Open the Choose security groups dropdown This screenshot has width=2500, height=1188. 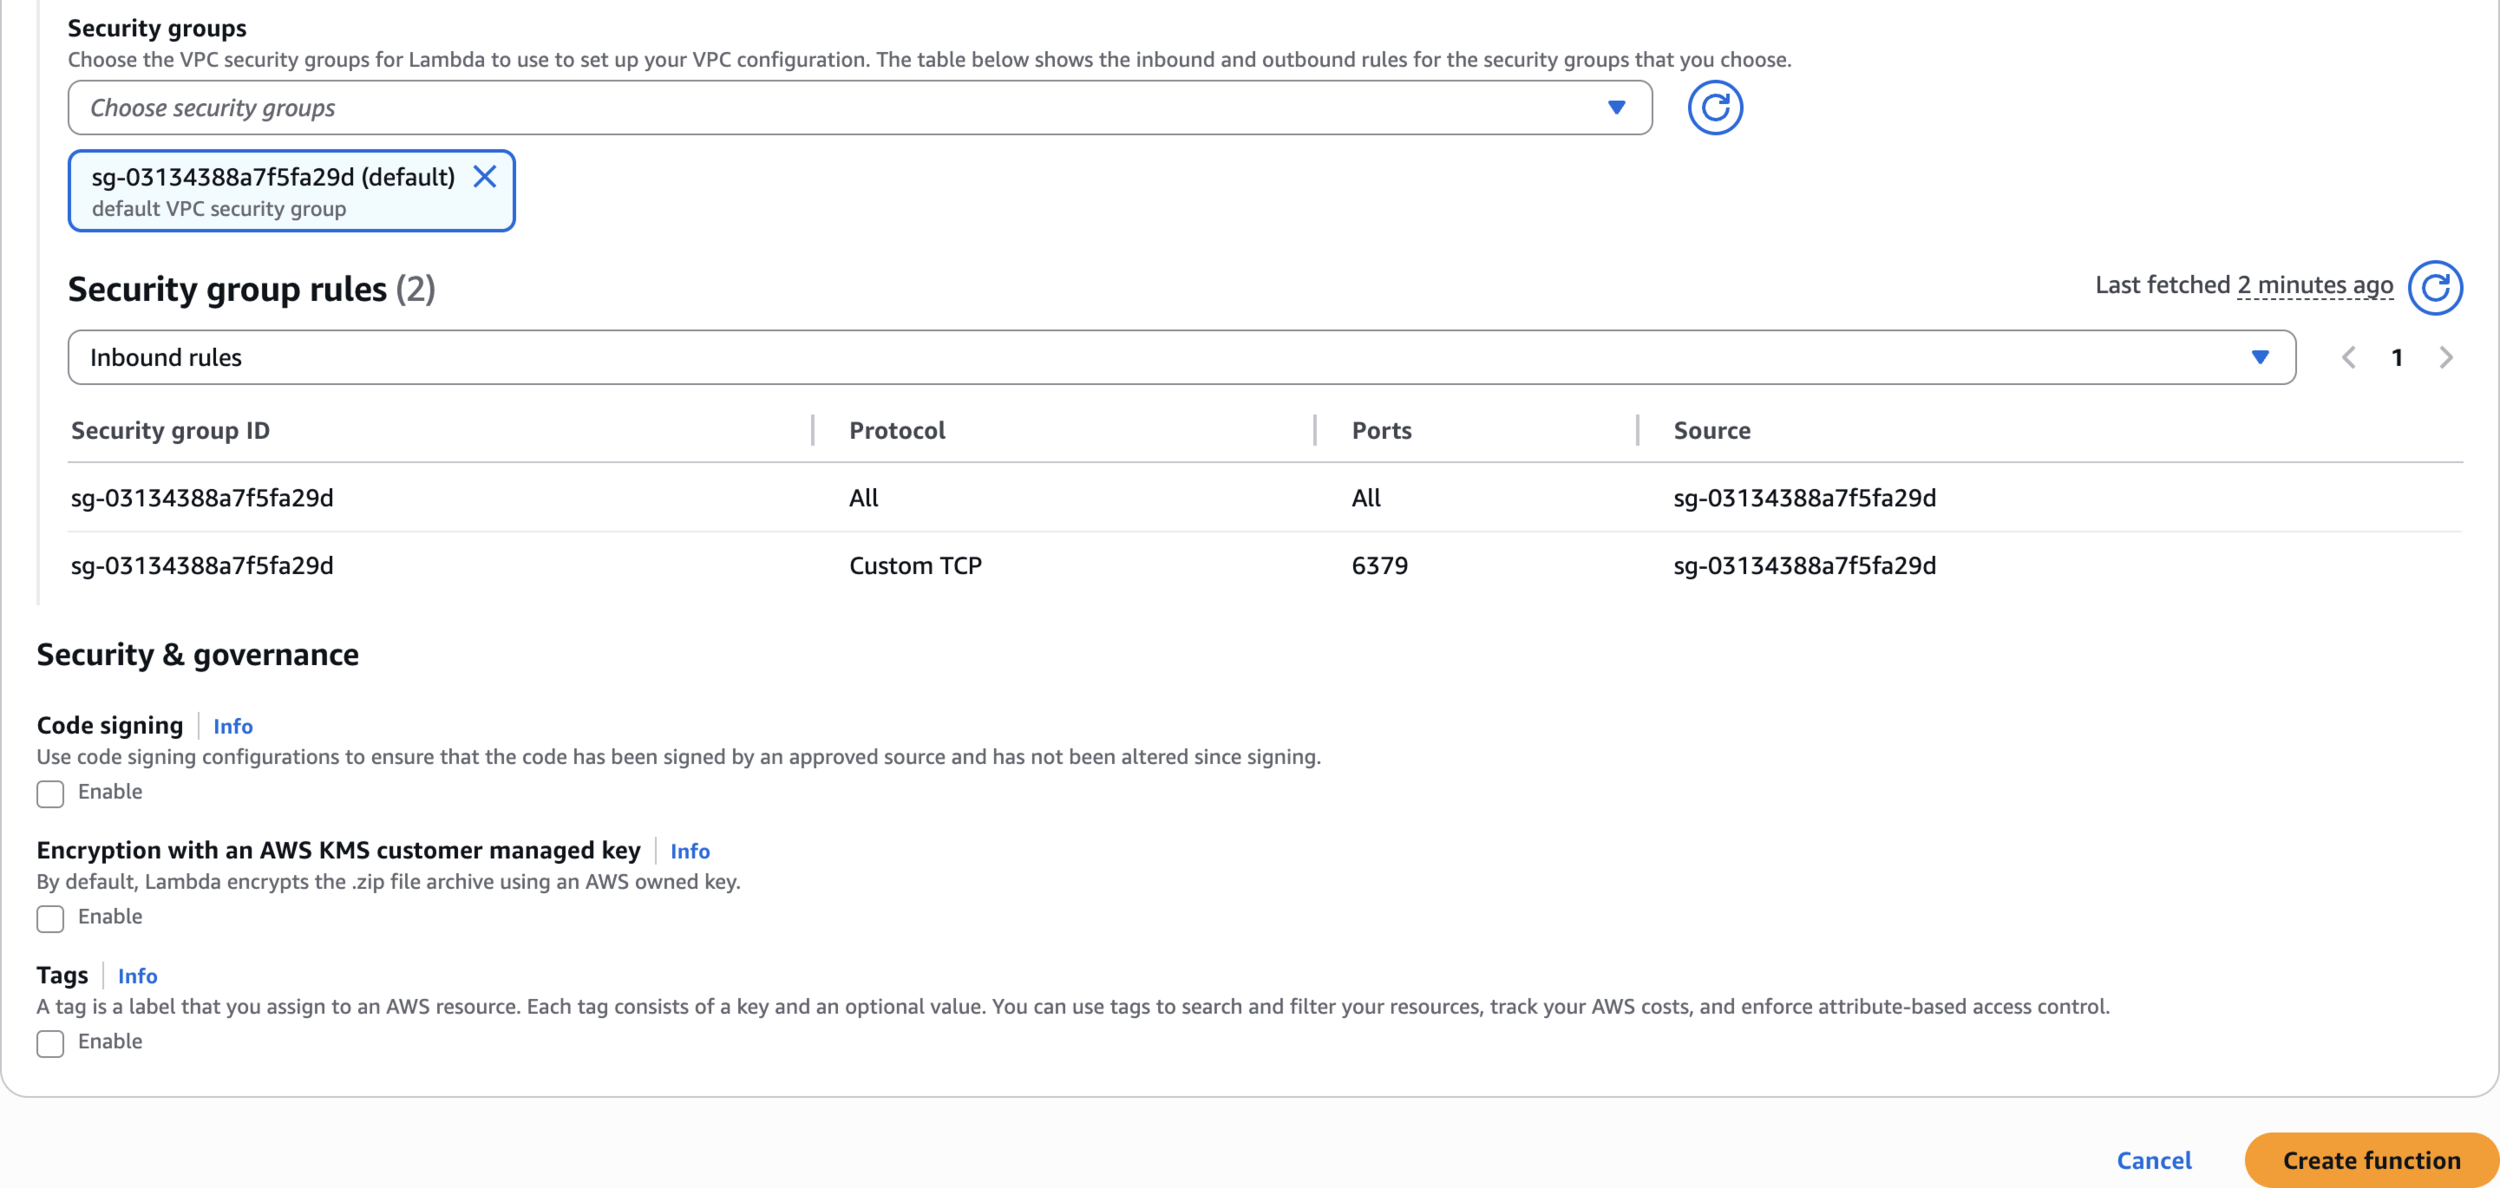point(858,108)
